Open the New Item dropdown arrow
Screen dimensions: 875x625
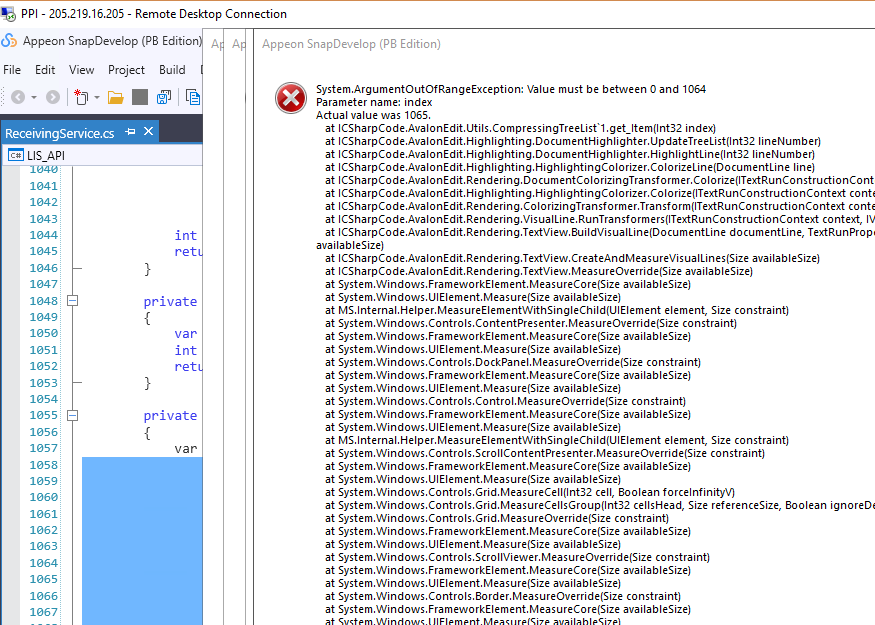coord(97,98)
